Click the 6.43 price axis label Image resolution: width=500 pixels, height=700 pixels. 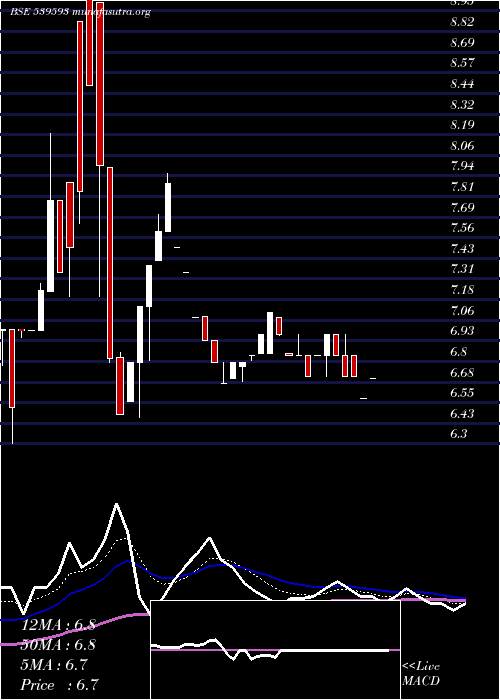[462, 413]
